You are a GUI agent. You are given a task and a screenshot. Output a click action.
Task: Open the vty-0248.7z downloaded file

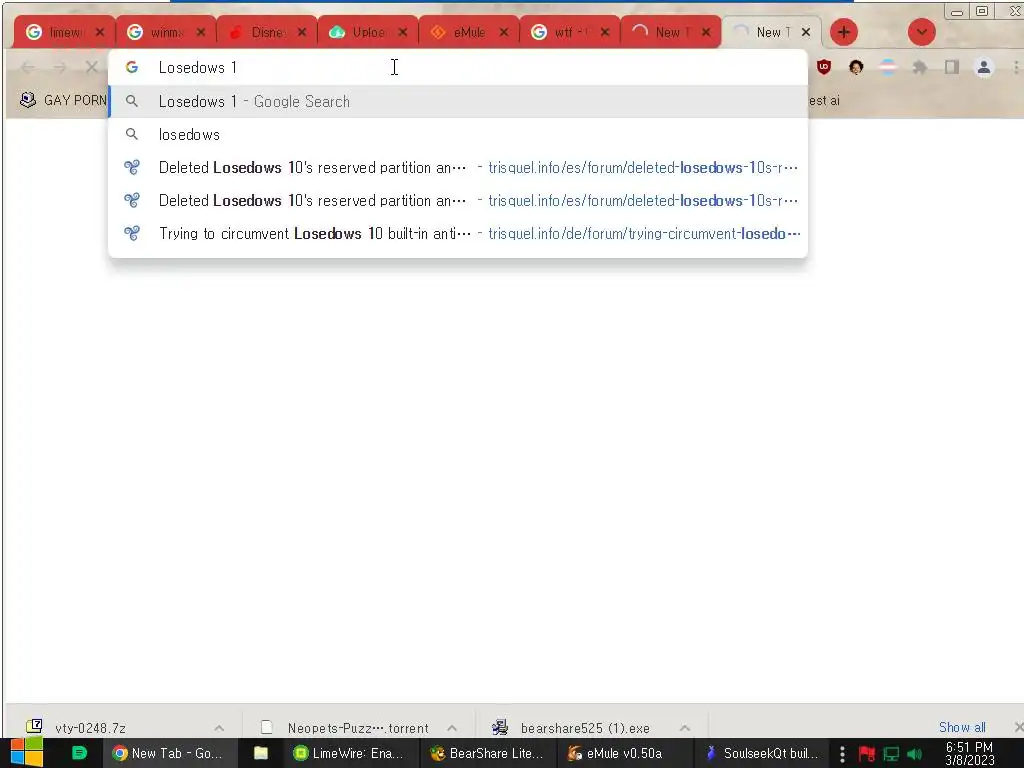pos(90,728)
